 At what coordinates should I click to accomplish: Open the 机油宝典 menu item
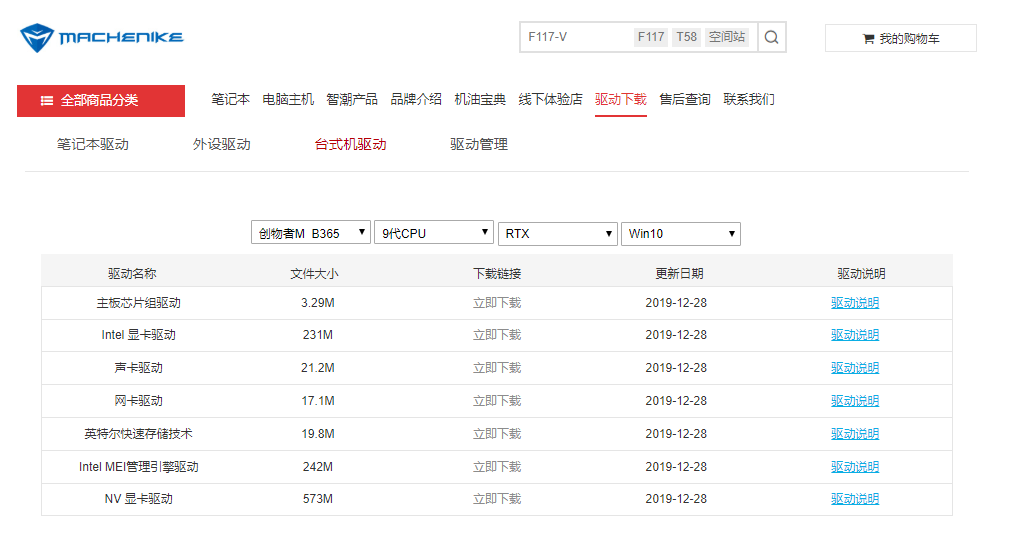click(x=480, y=100)
